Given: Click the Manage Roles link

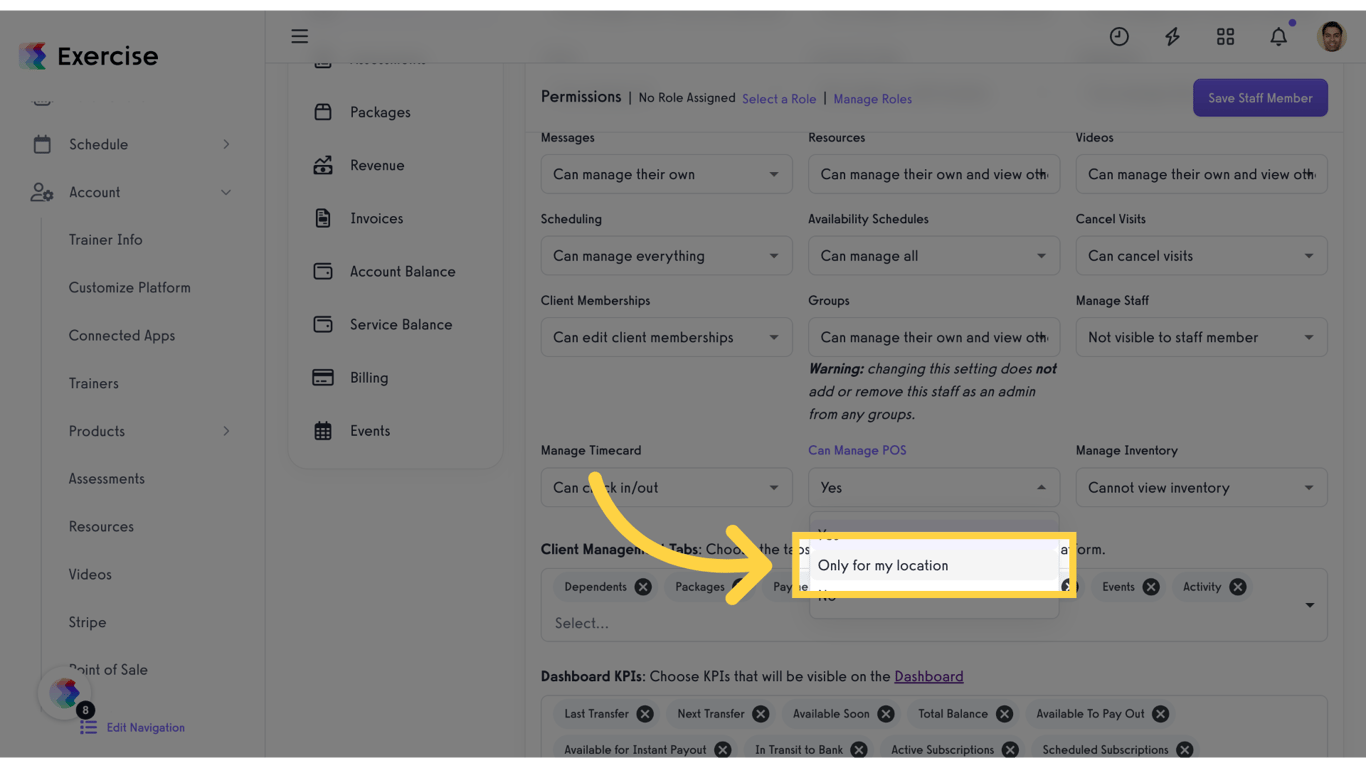Looking at the screenshot, I should click(872, 99).
